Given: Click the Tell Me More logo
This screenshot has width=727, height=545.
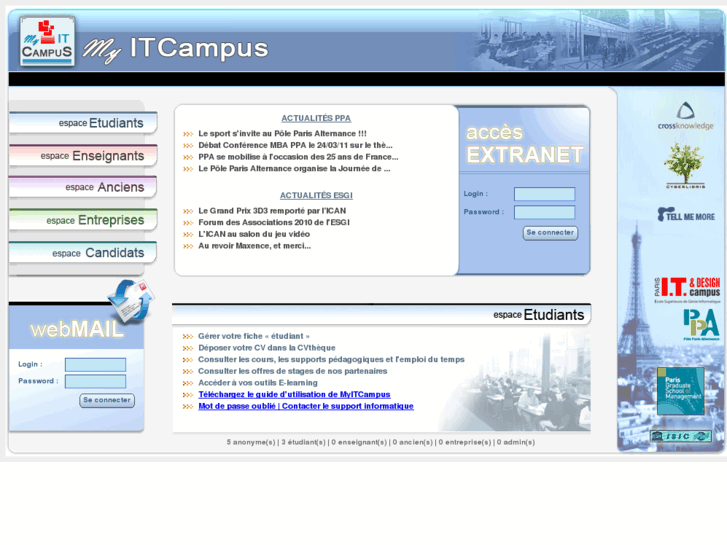Looking at the screenshot, I should tap(686, 215).
